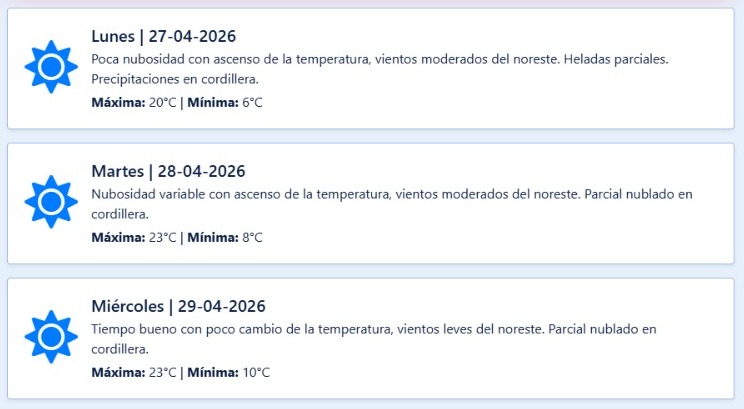Select the heading 'Martes | 28-04-2026'

[x=167, y=171]
